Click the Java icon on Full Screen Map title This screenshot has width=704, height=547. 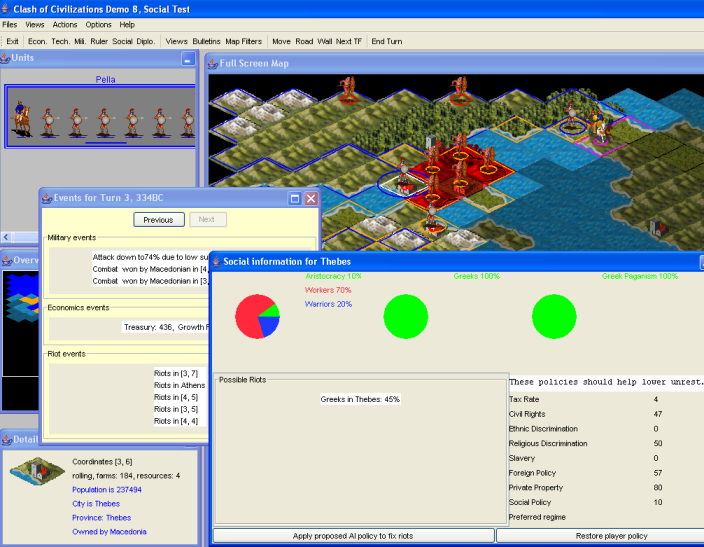212,63
